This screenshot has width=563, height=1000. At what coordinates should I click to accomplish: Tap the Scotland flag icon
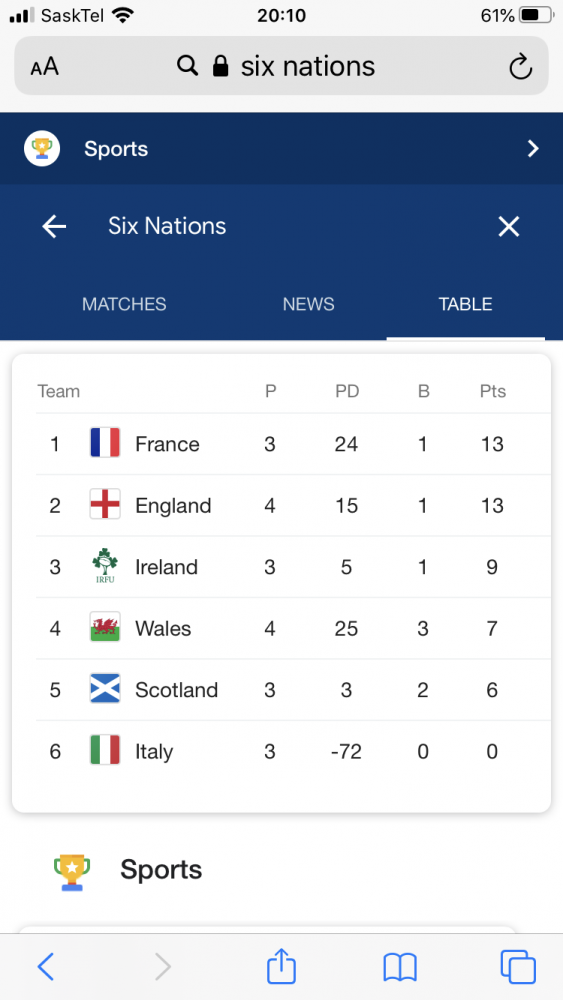tap(105, 689)
